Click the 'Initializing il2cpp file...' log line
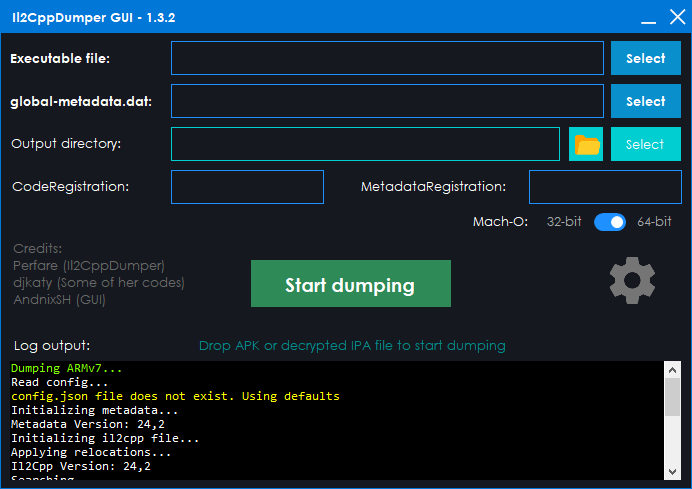The height and width of the screenshot is (489, 692). coord(105,438)
